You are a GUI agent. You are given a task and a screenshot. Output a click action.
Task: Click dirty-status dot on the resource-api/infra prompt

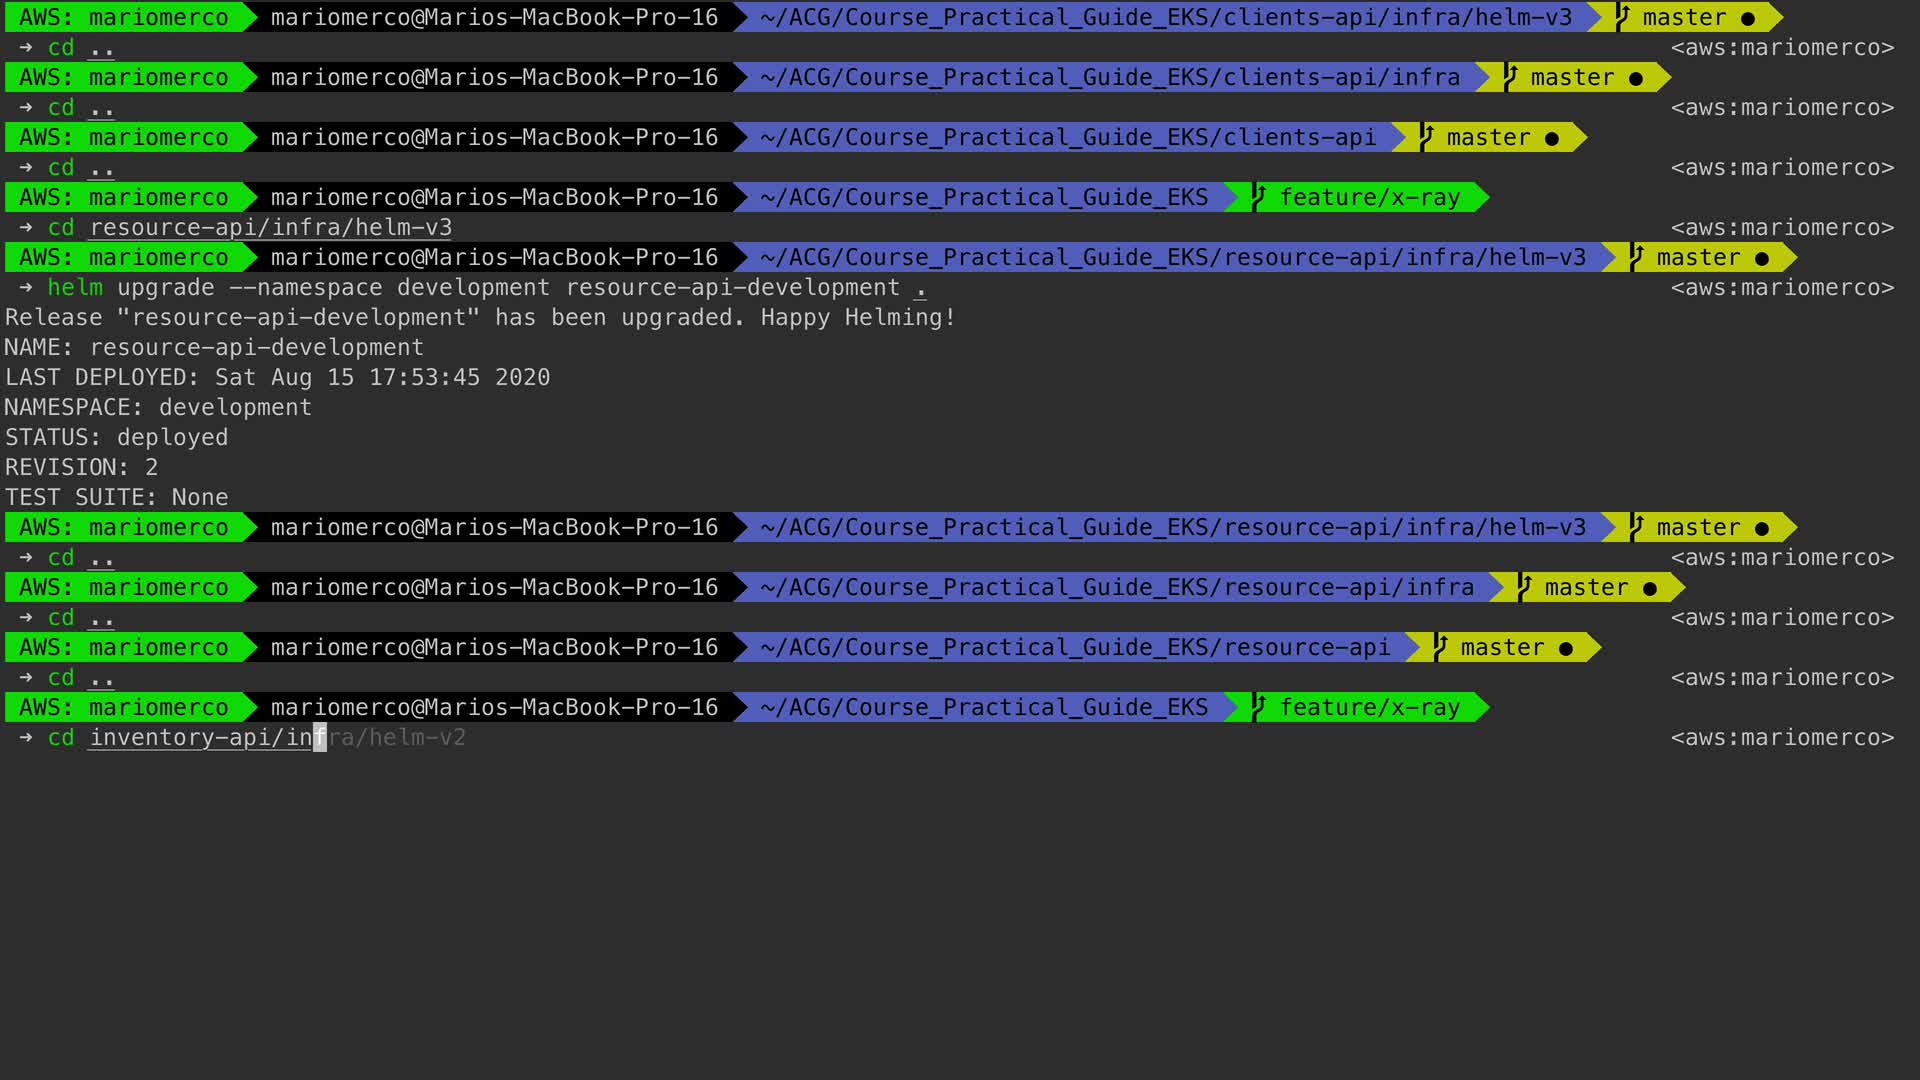click(x=1650, y=588)
